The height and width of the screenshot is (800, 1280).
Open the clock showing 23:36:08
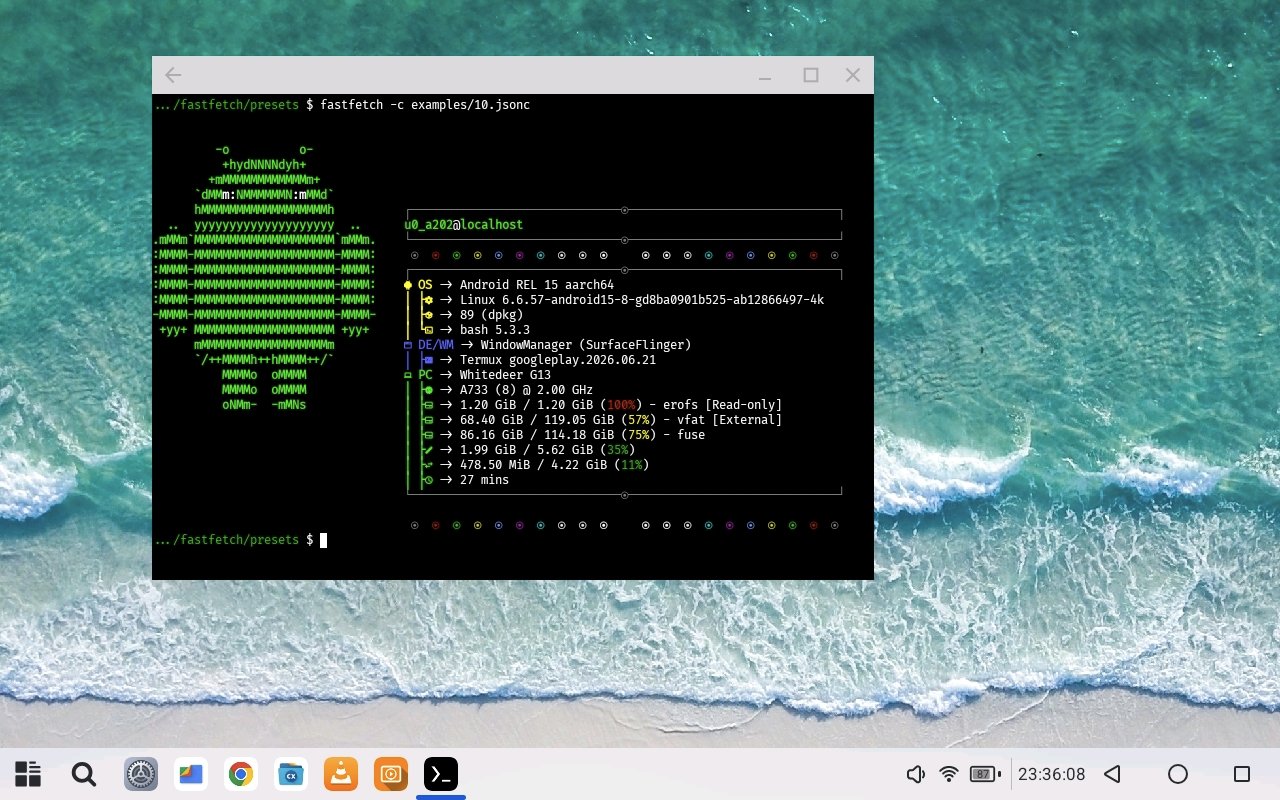[x=1051, y=774]
